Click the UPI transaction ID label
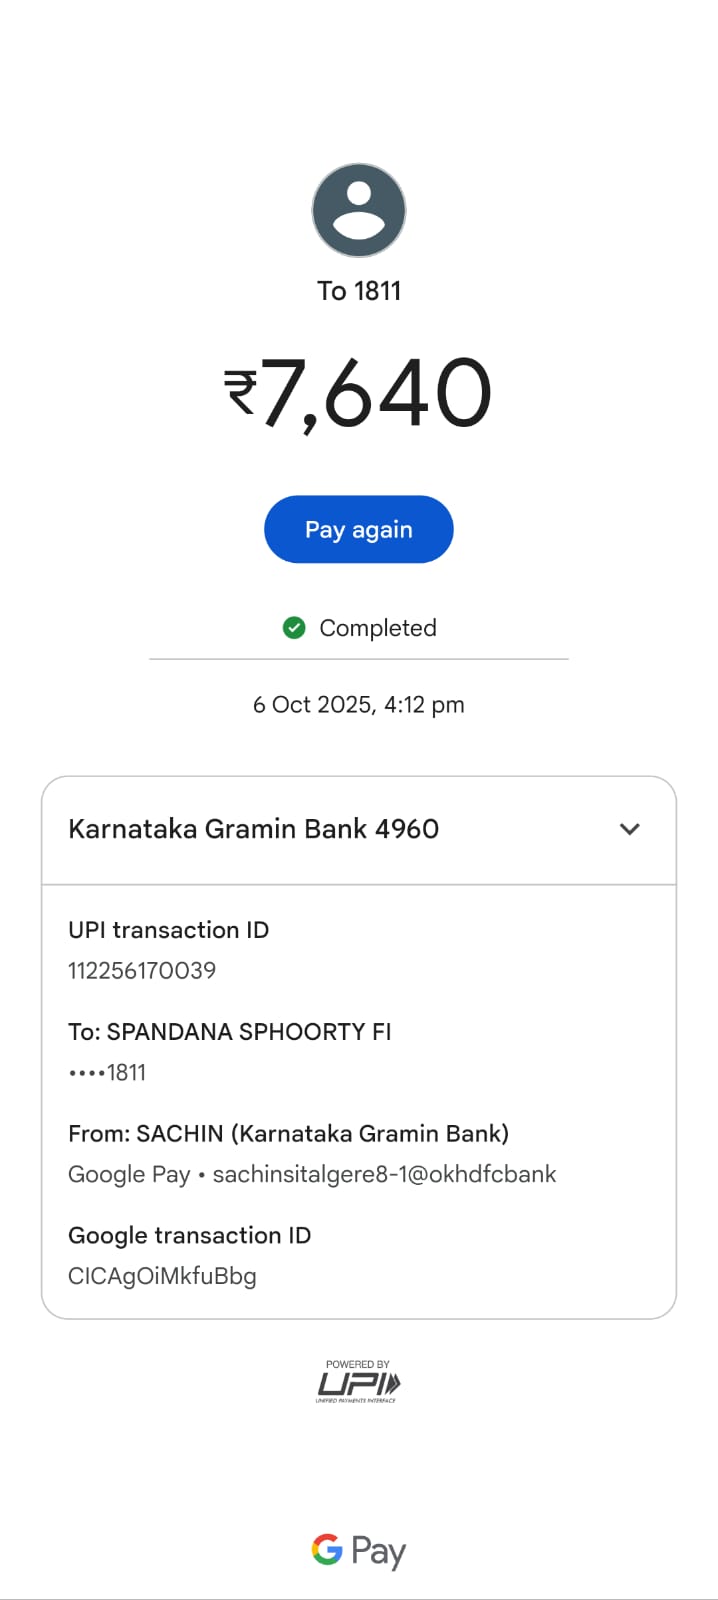This screenshot has height=1600, width=718. pos(168,930)
